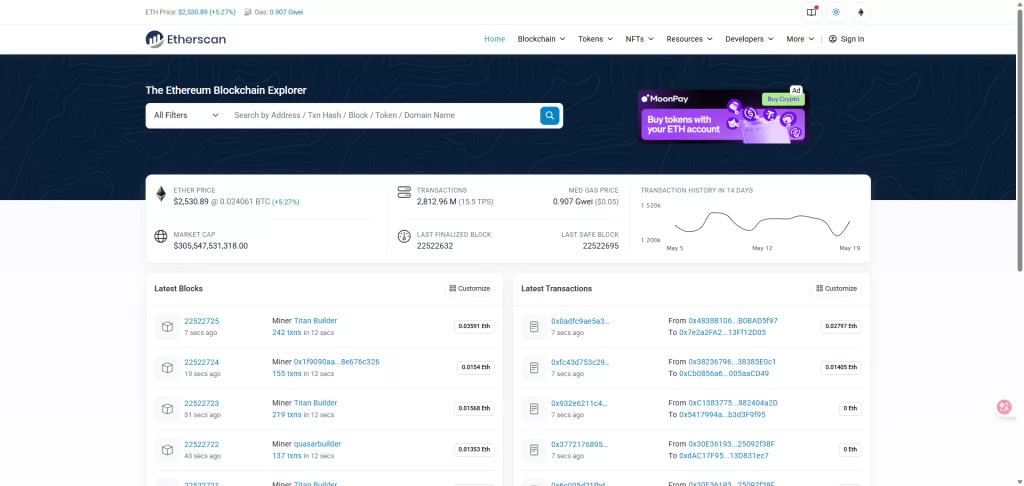Open the All Filters dropdown
Image resolution: width=1024 pixels, height=486 pixels.
click(186, 116)
